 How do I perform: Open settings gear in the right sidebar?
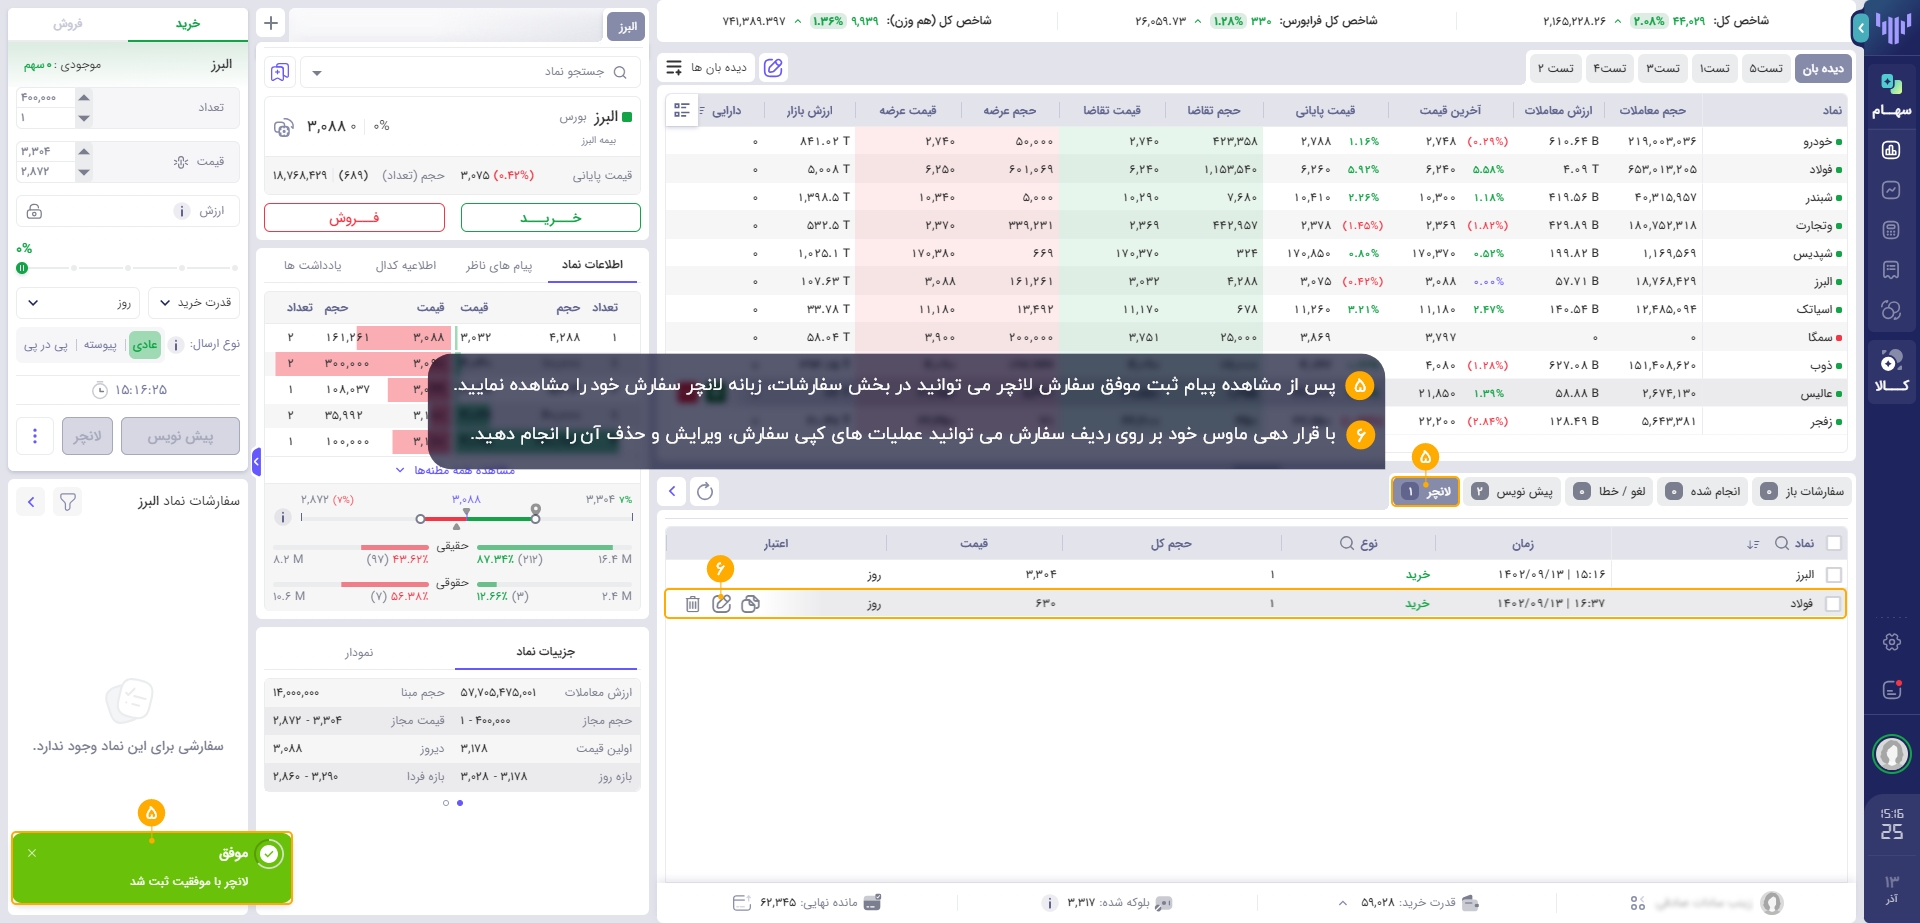click(1891, 642)
